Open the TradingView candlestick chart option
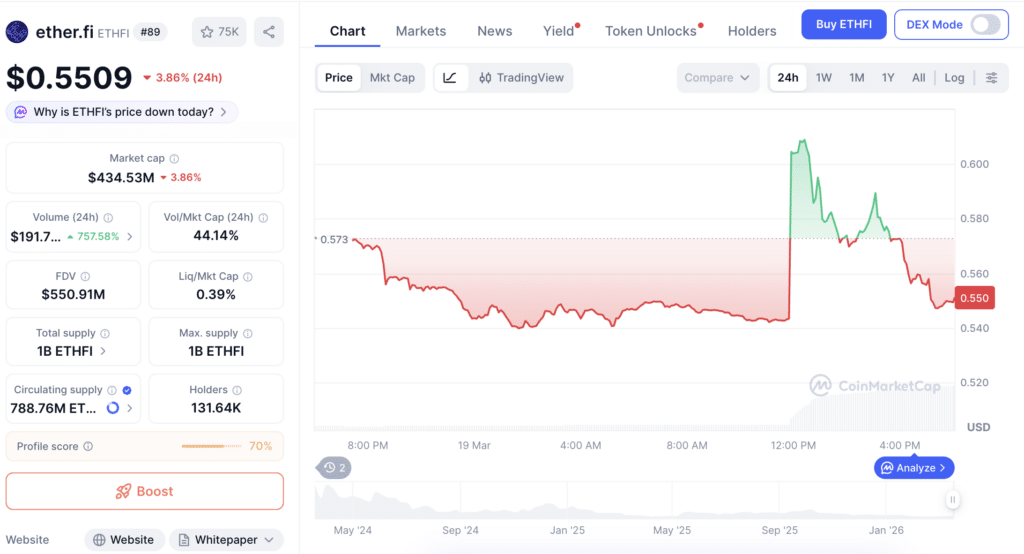1024x554 pixels. pos(521,78)
